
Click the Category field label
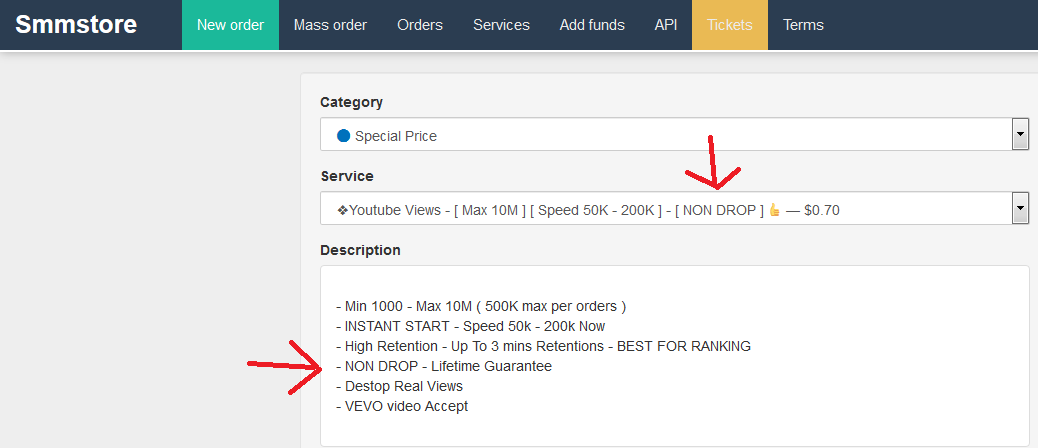pyautogui.click(x=352, y=103)
